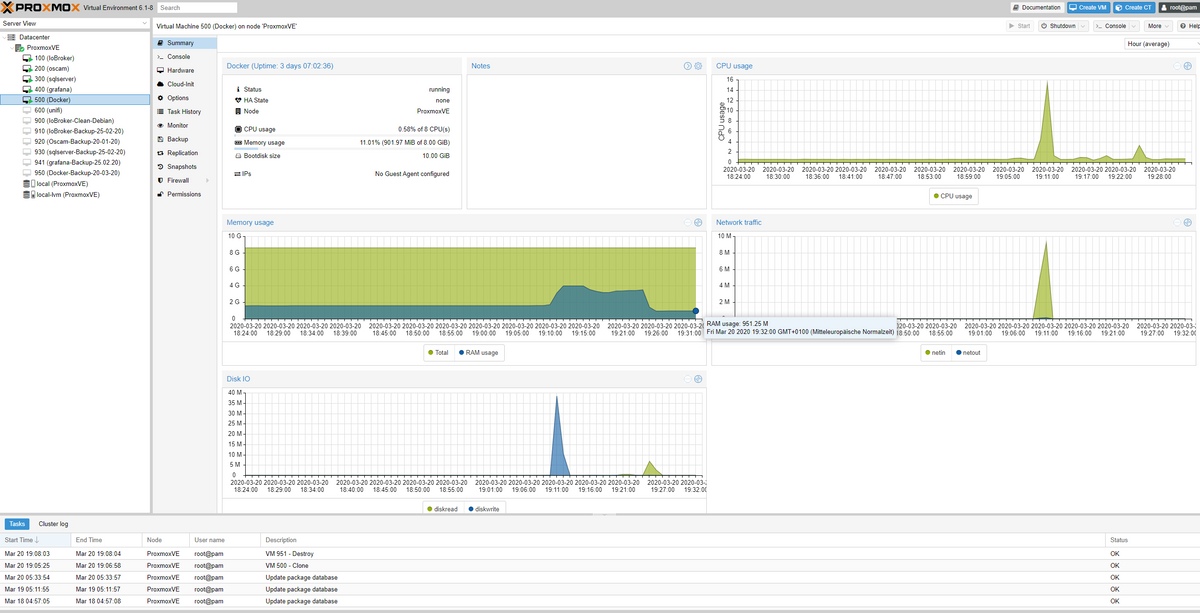Click the VM icon beside 300 (sqlserver)

[27, 79]
